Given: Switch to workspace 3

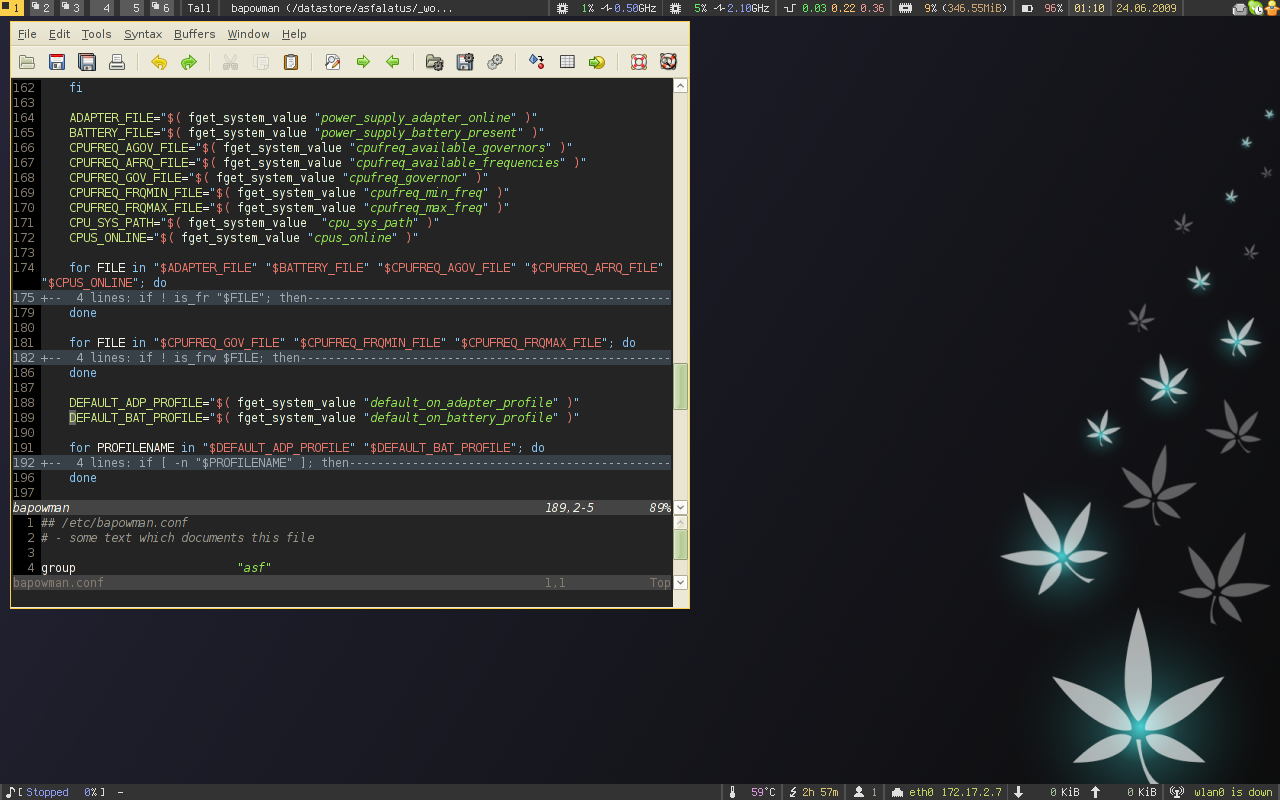Looking at the screenshot, I should tap(71, 8).
